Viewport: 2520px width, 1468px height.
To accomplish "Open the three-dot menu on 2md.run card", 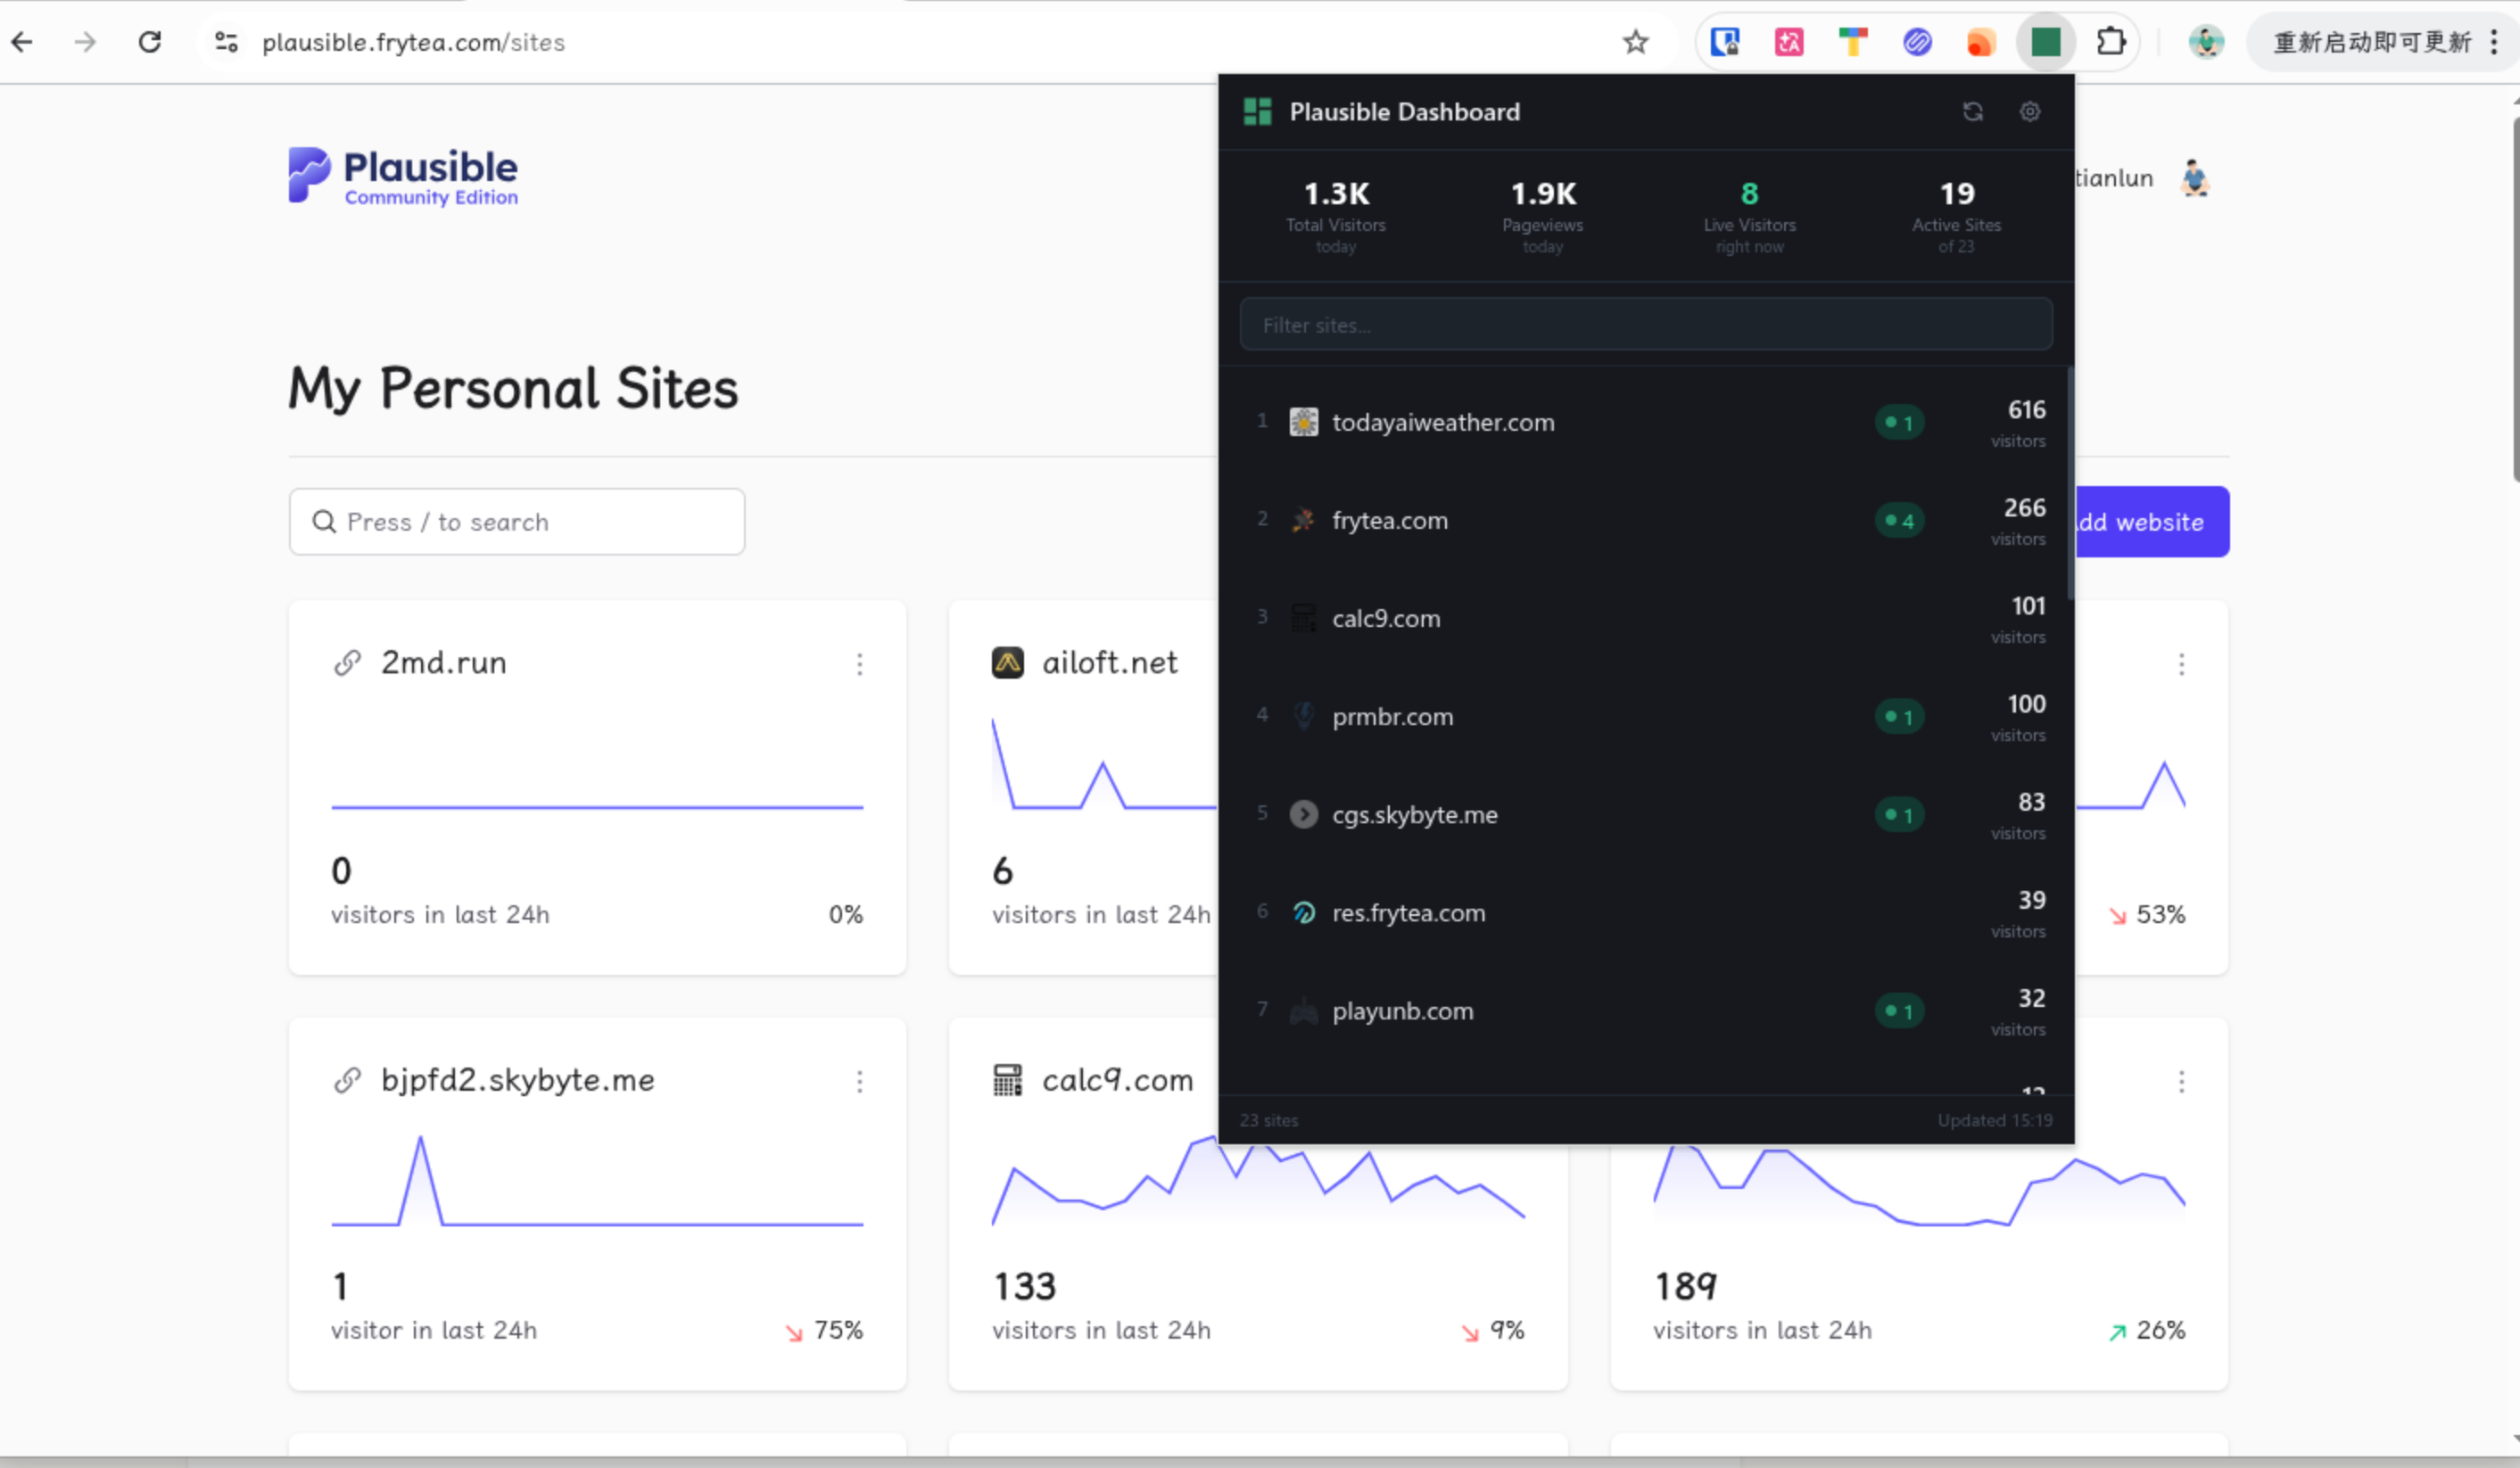I will (x=859, y=664).
